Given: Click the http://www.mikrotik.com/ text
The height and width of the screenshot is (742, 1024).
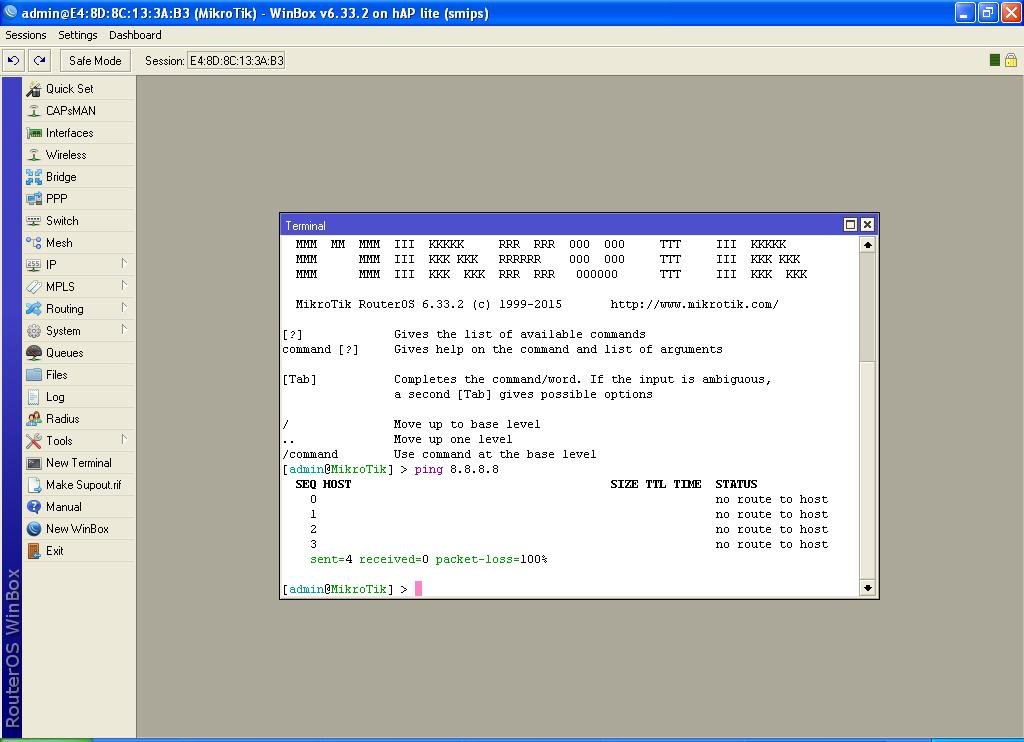Looking at the screenshot, I should click(x=694, y=304).
